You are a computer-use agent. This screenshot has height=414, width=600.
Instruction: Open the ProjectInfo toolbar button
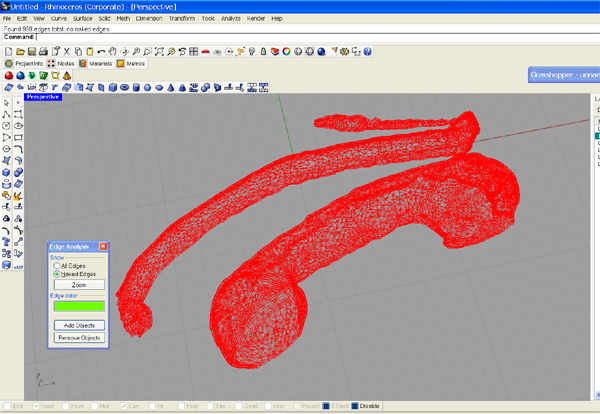point(24,64)
